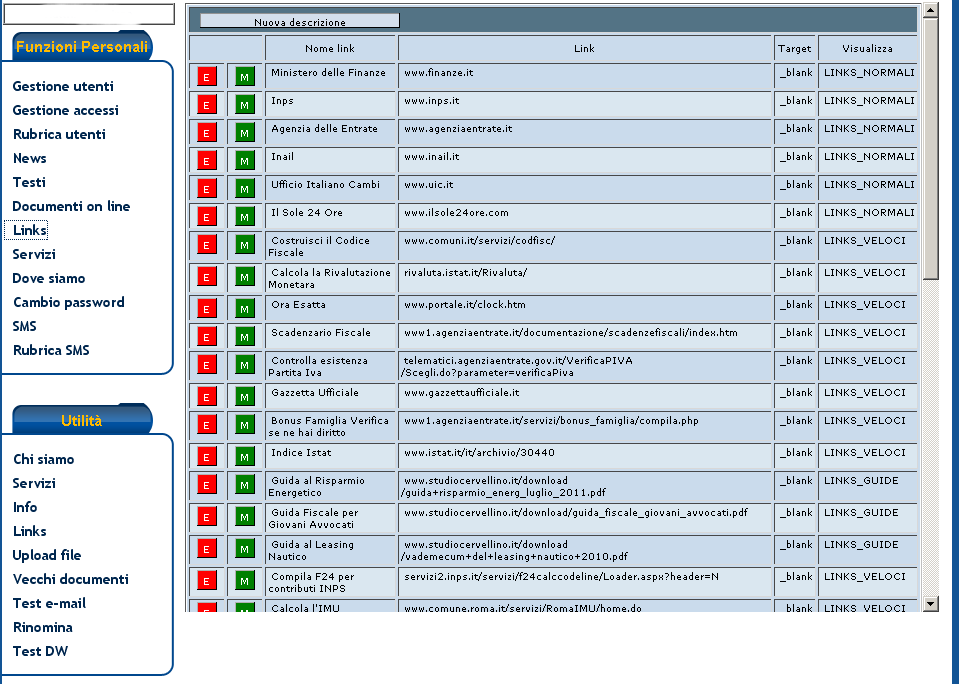Click the vertical scrollbar thumb
This screenshot has height=684, width=959.
[930, 149]
